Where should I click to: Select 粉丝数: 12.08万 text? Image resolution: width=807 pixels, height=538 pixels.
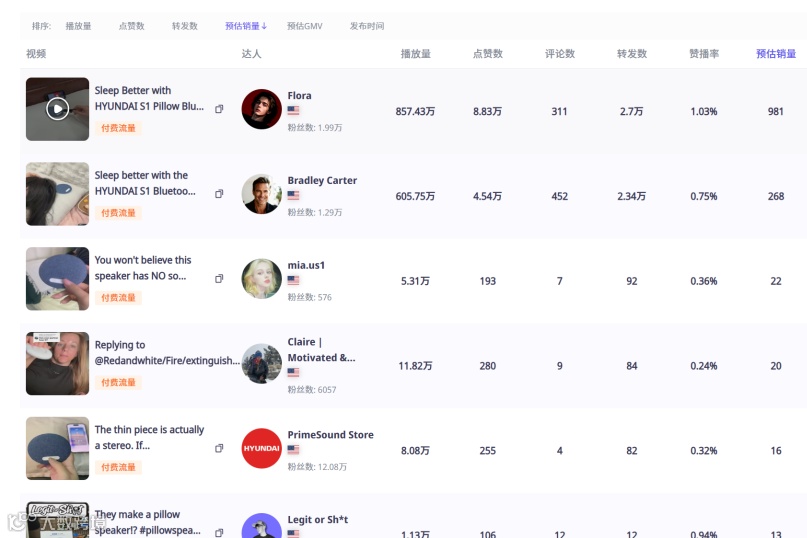pyautogui.click(x=317, y=467)
